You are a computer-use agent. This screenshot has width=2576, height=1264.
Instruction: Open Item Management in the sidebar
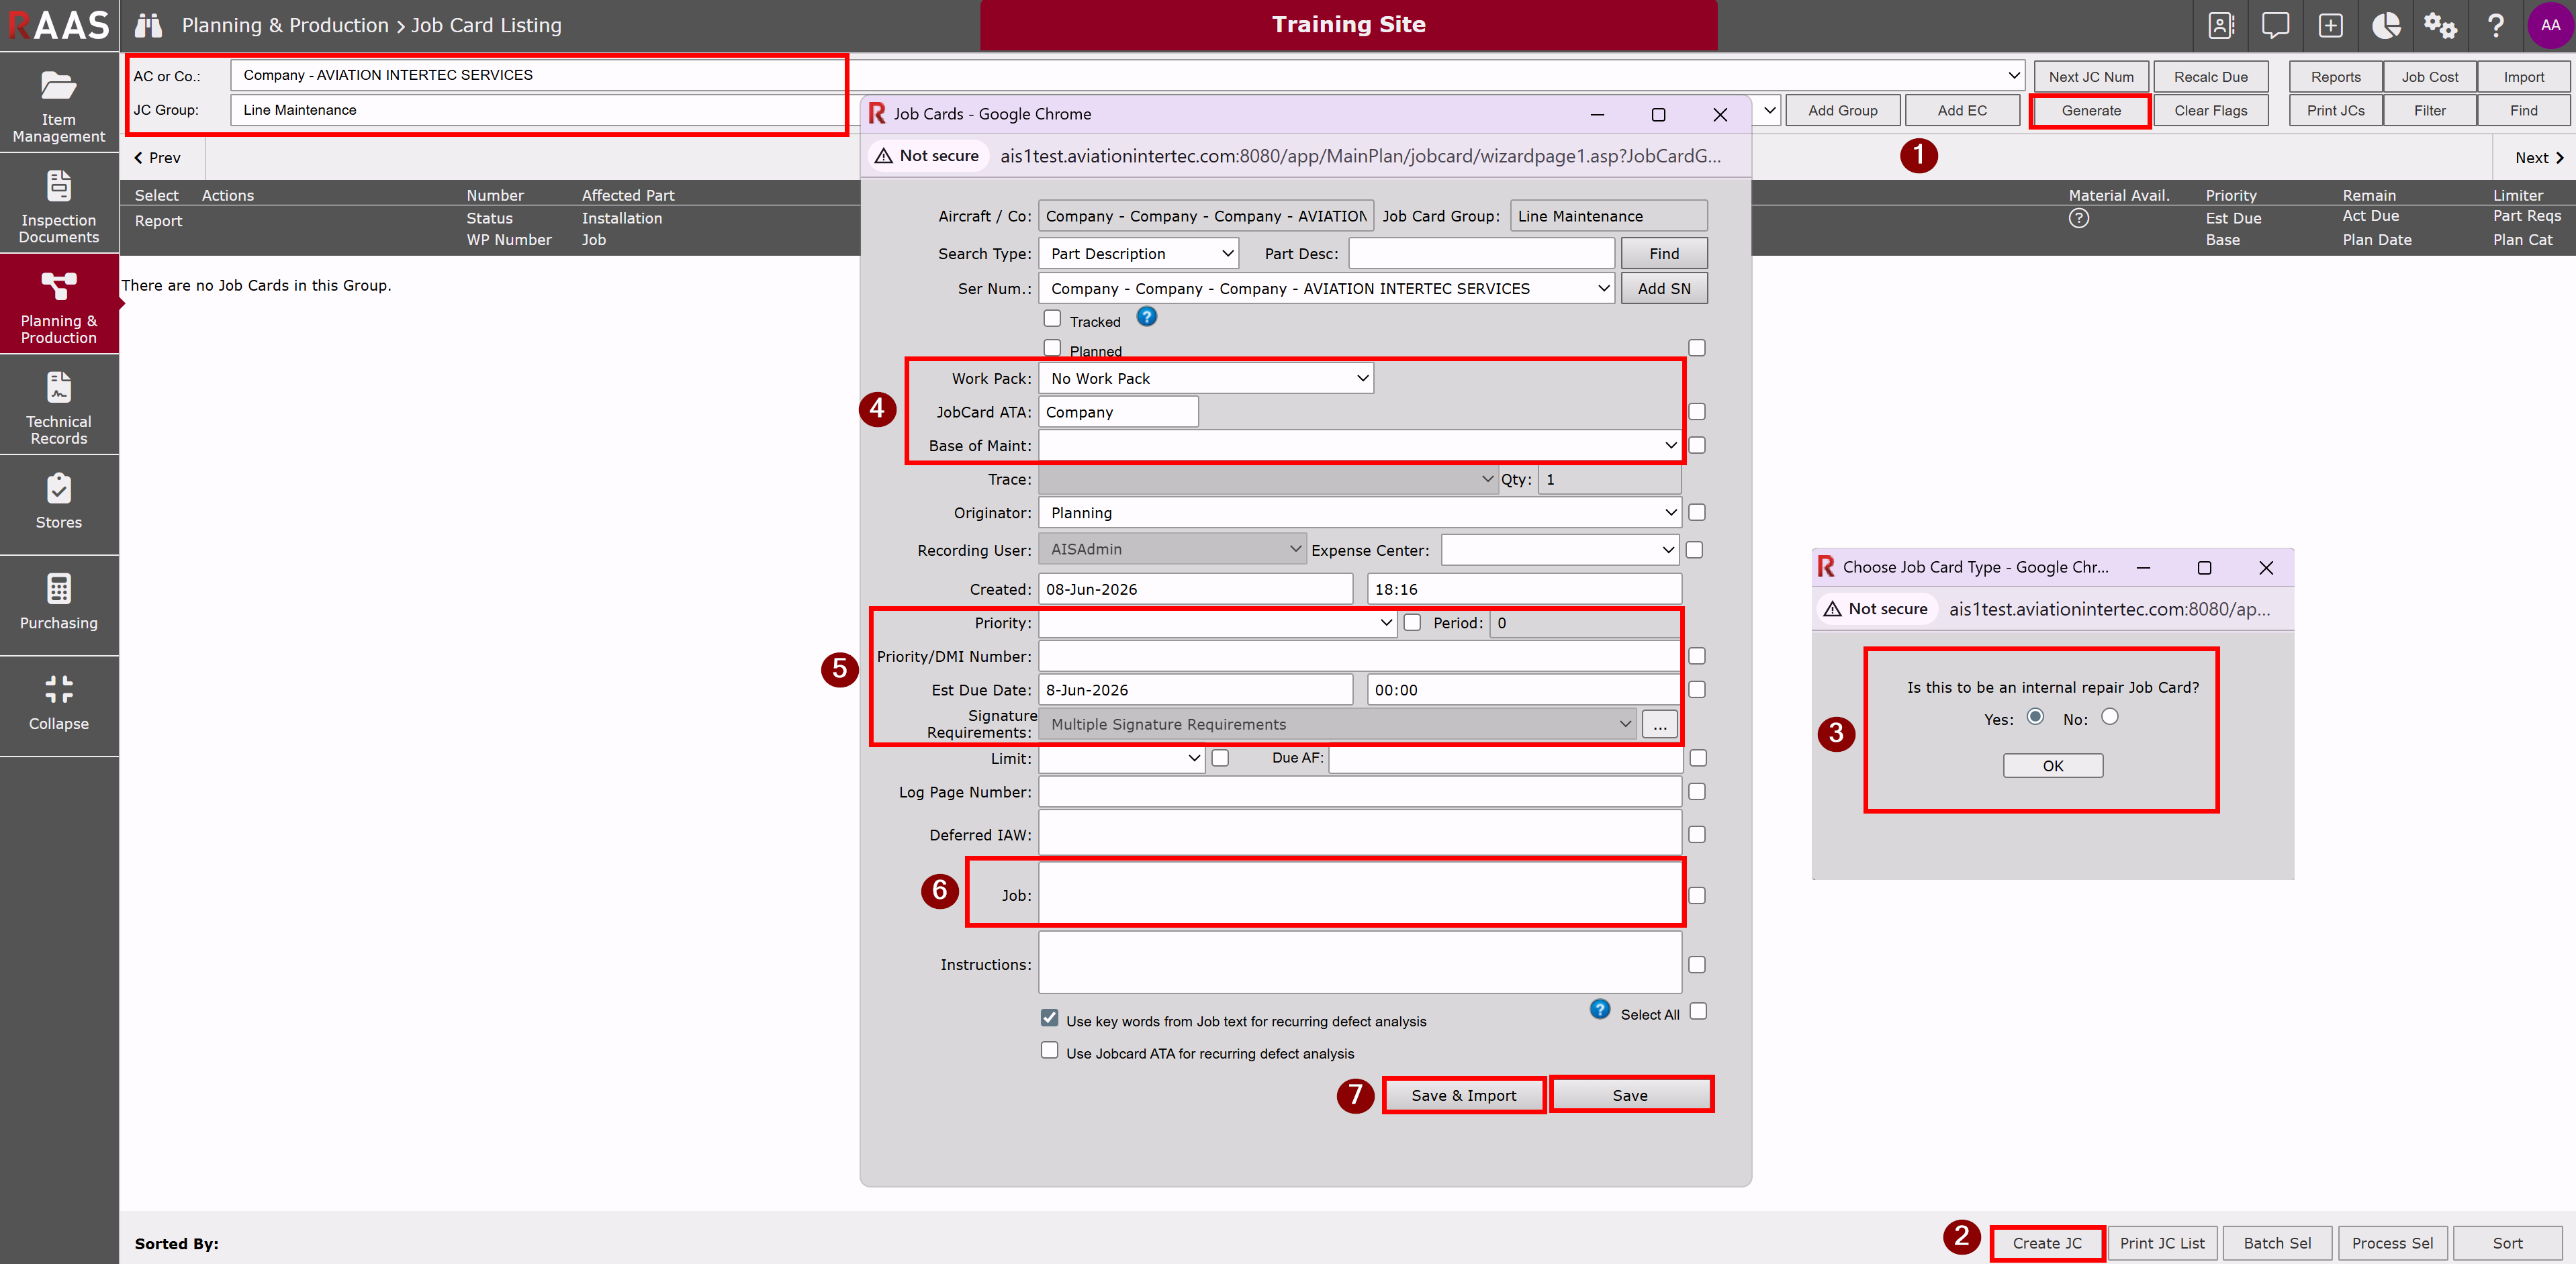59,104
